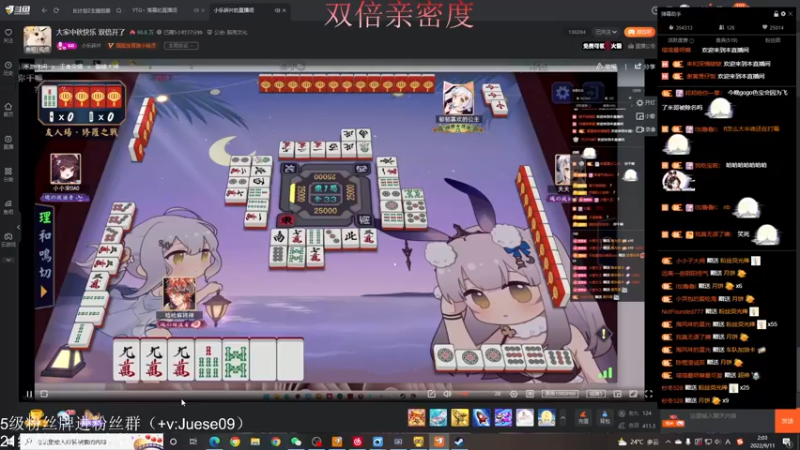Click the Windows taskbar search box
800x450 pixels.
click(92, 442)
